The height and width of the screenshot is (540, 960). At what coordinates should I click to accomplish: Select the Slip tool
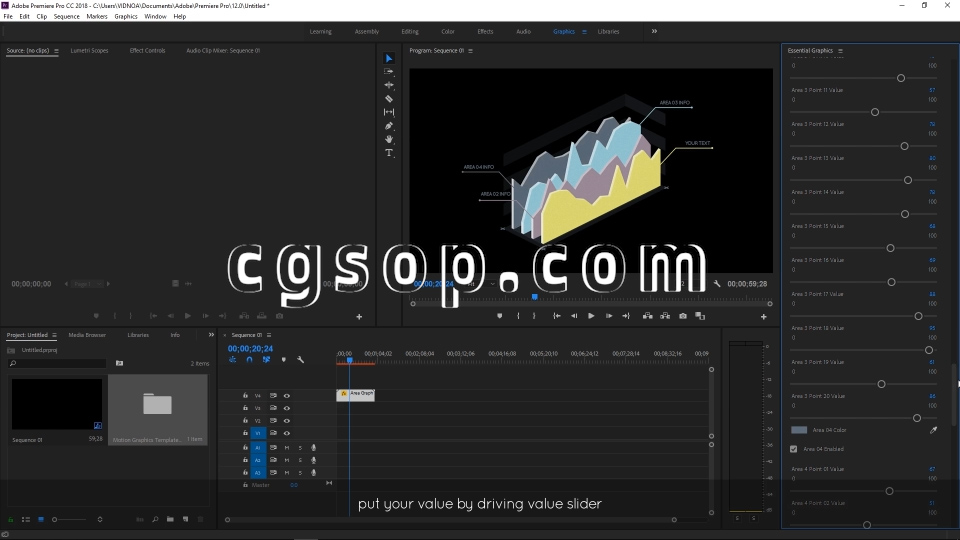[x=389, y=112]
